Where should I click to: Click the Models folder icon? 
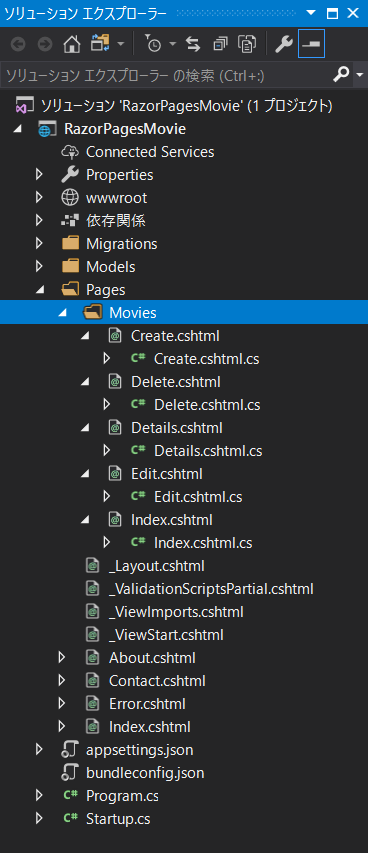click(x=70, y=267)
